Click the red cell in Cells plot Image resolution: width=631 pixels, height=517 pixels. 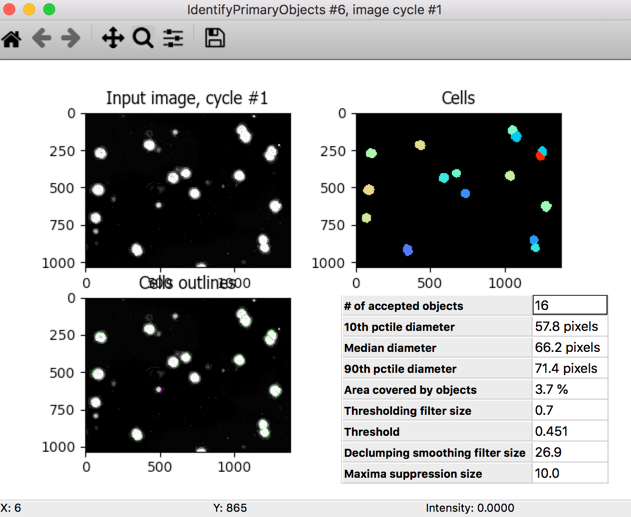tap(540, 156)
